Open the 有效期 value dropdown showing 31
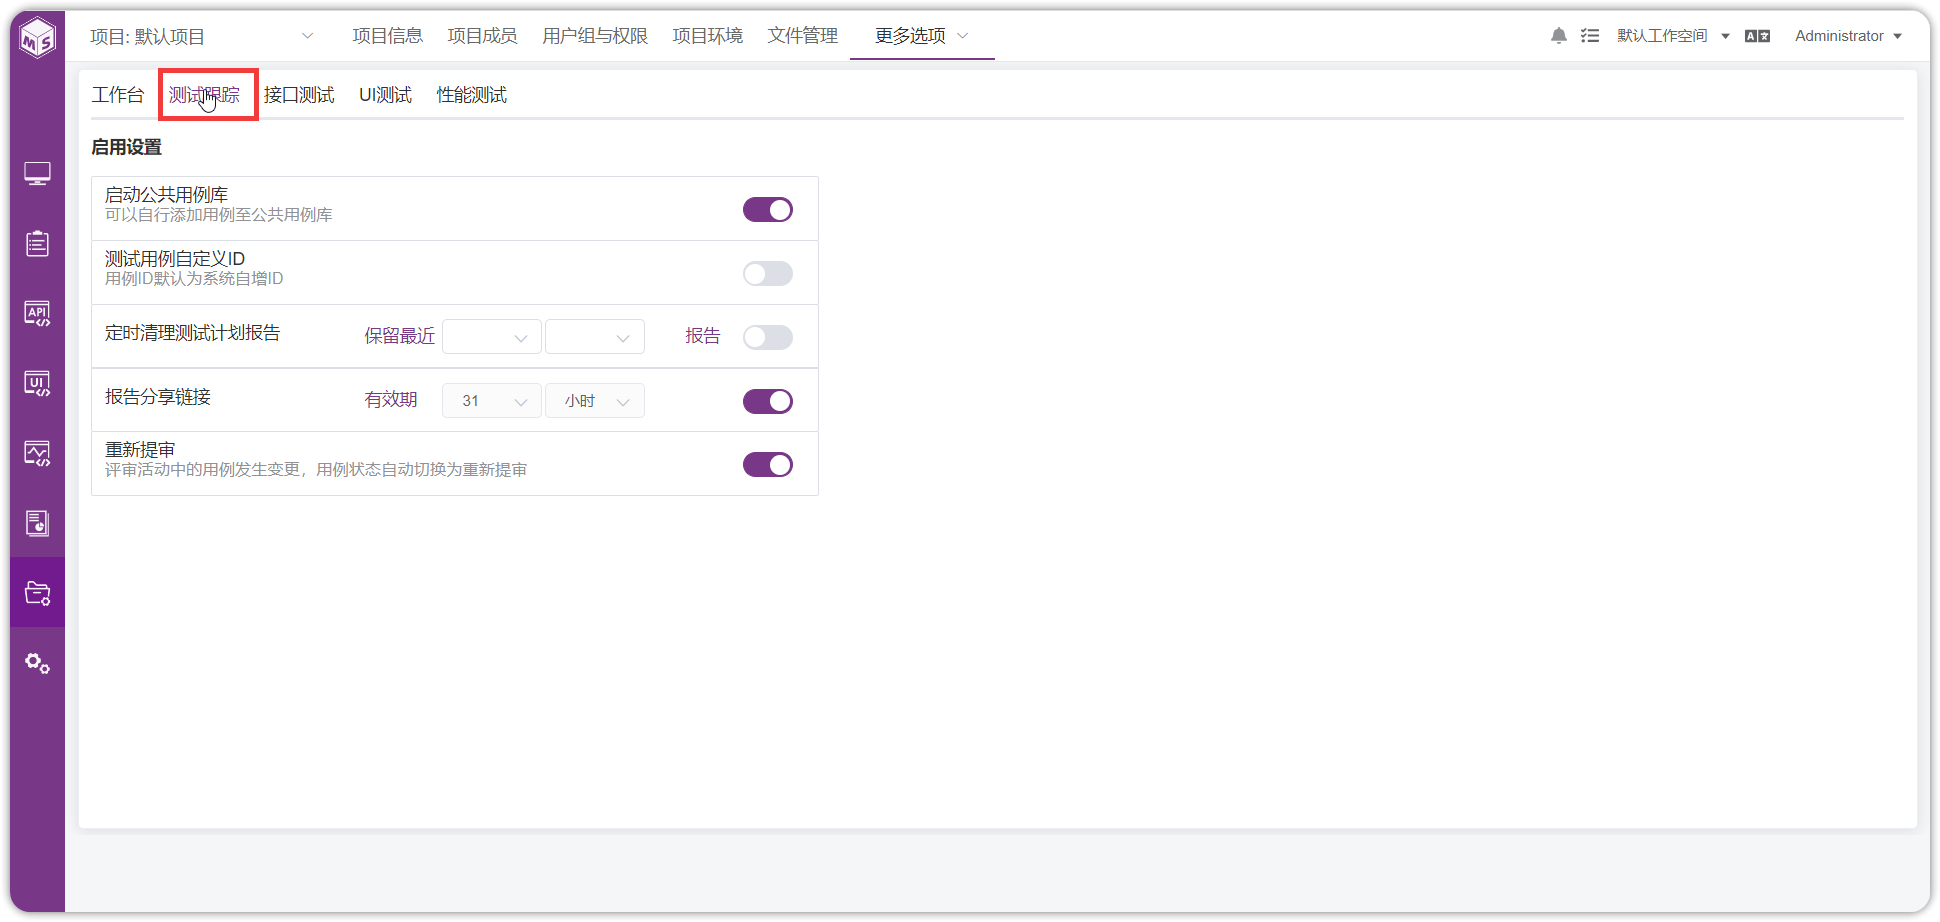The height and width of the screenshot is (922, 1940). (492, 401)
